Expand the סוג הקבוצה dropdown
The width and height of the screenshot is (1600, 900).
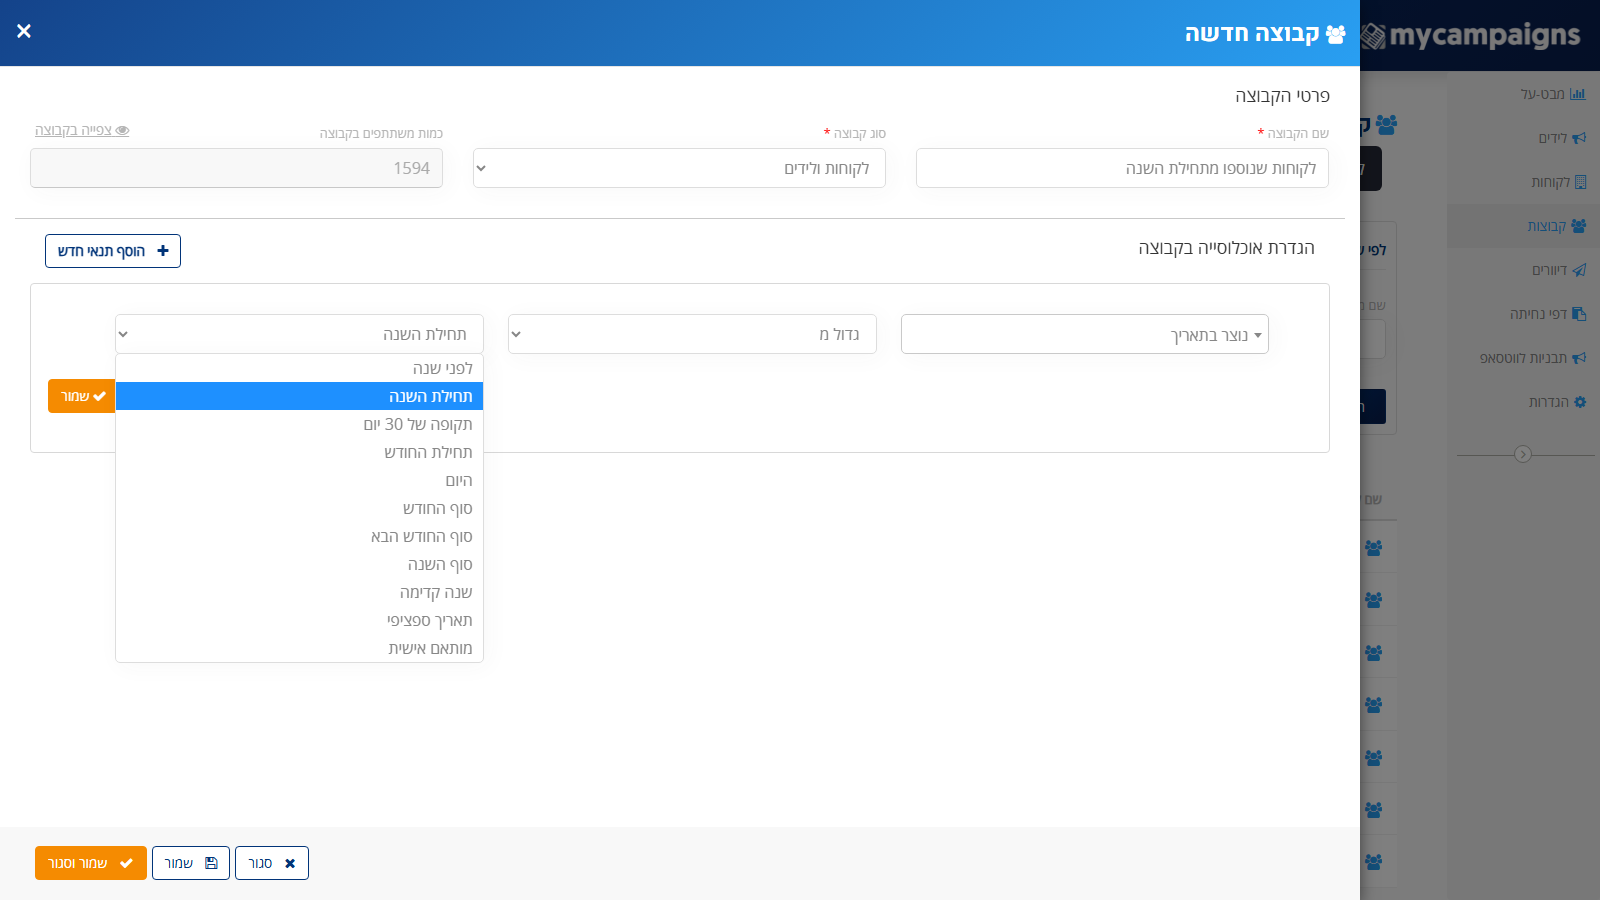pos(679,168)
